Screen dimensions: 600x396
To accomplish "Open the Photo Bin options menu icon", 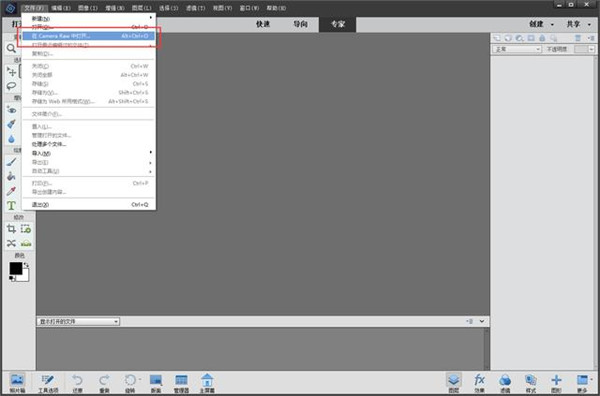I will tap(470, 321).
